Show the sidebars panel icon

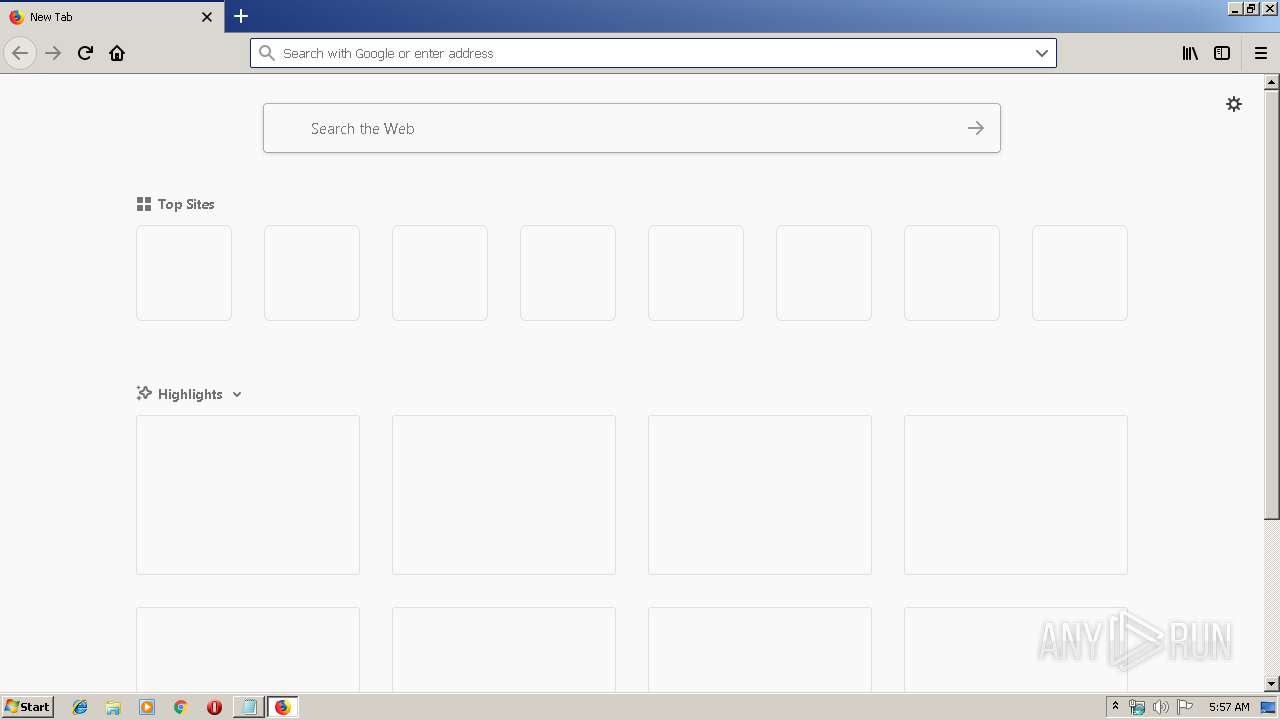coord(1222,53)
